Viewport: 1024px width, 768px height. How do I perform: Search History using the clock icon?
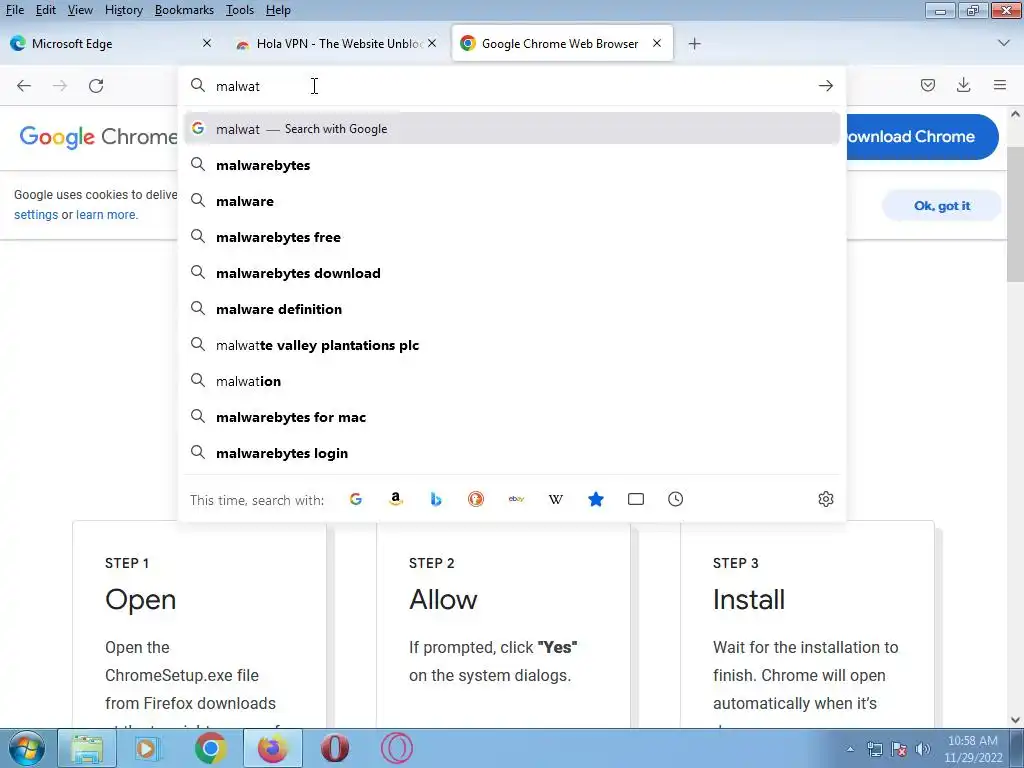pos(675,500)
